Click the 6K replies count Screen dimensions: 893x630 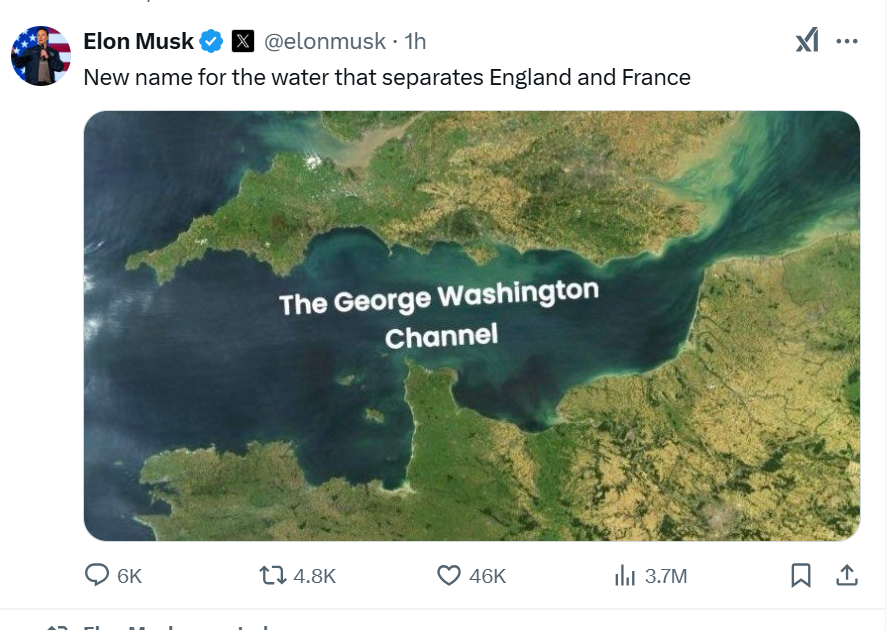pyautogui.click(x=129, y=576)
